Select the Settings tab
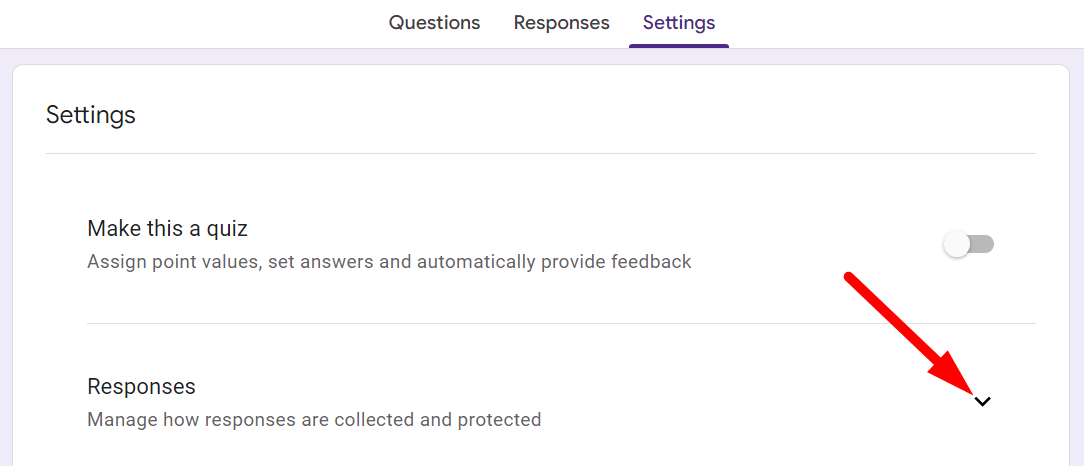1084x466 pixels. [679, 22]
